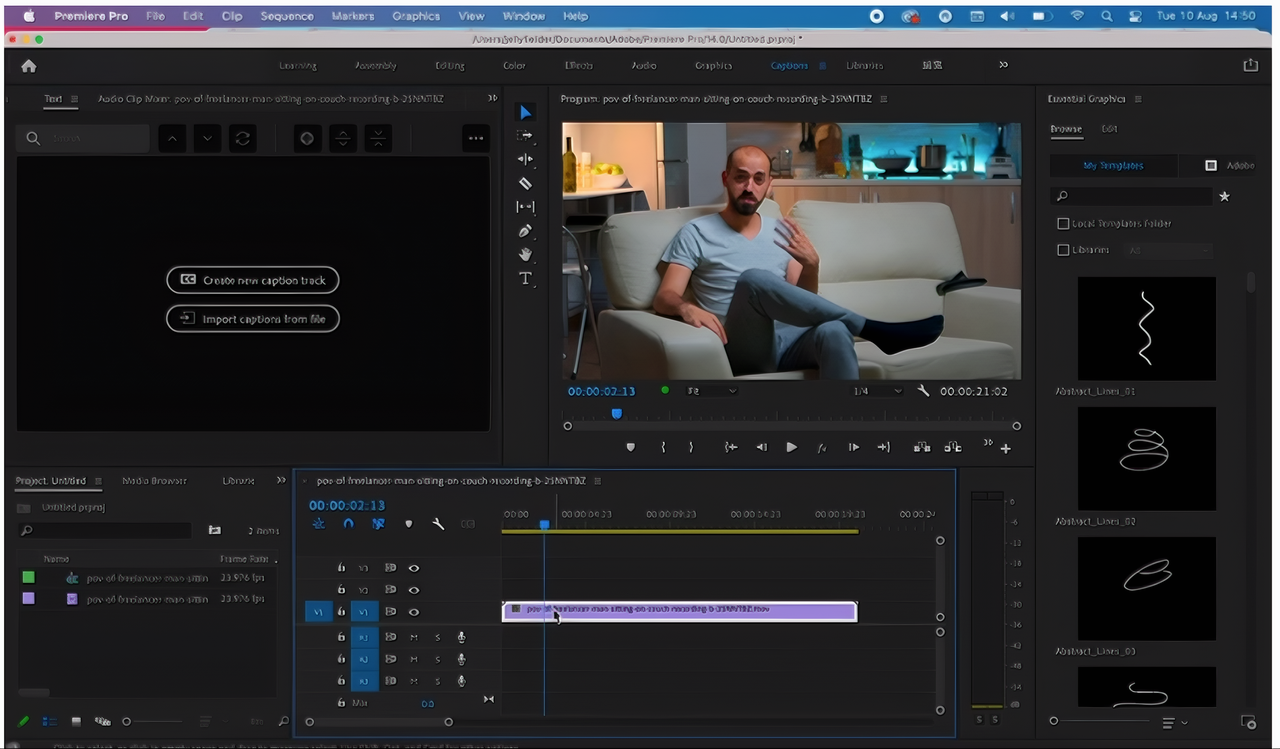Open the playback resolution dropdown set to 1/4
The width and height of the screenshot is (1280, 749).
pos(878,390)
